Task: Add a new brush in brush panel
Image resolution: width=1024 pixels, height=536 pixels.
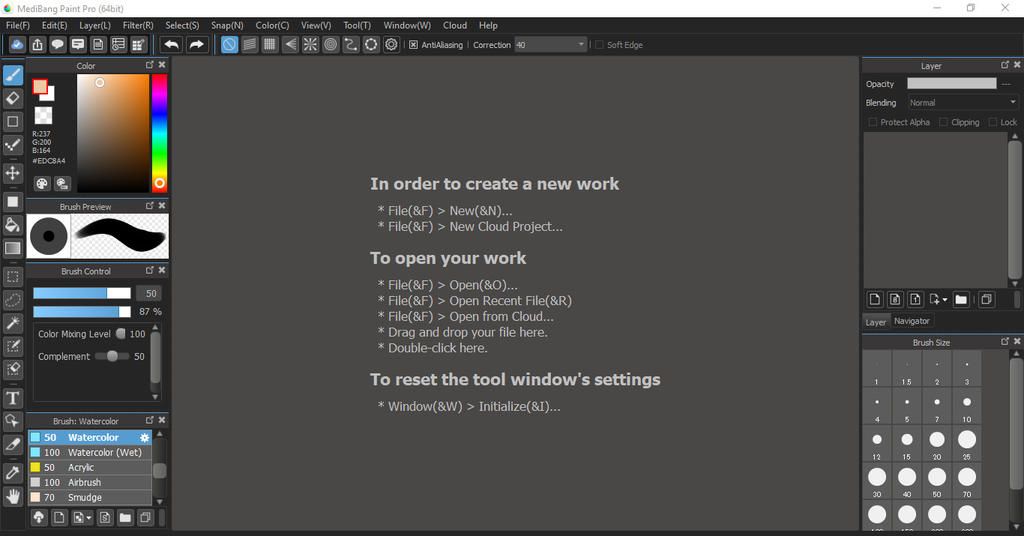Action: 59,518
